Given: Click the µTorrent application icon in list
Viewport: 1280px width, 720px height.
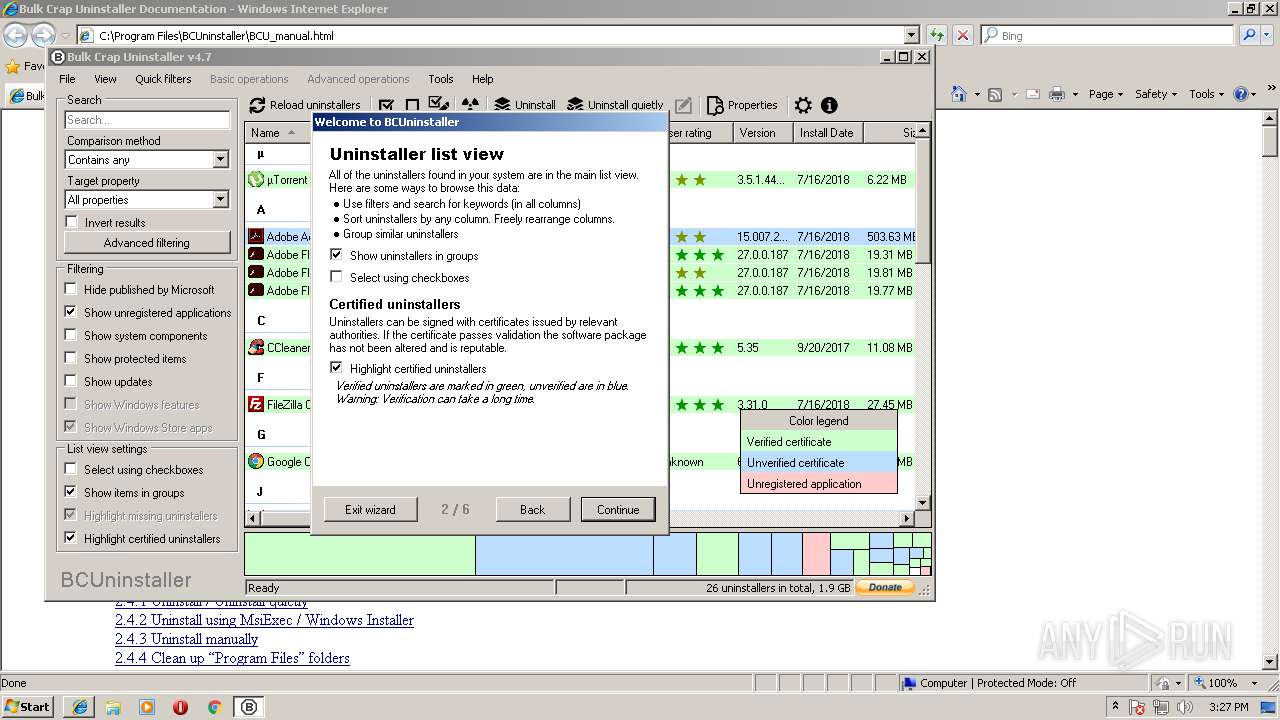Looking at the screenshot, I should [256, 180].
